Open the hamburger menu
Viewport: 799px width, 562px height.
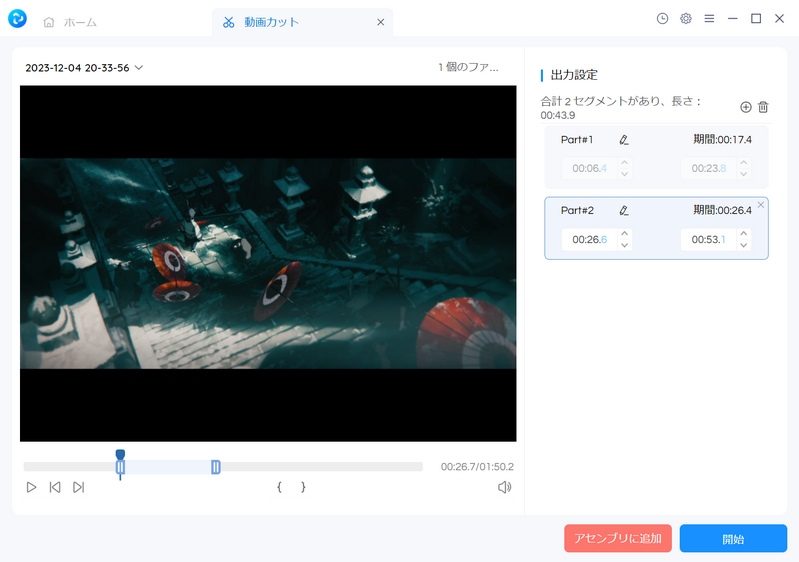pos(709,19)
